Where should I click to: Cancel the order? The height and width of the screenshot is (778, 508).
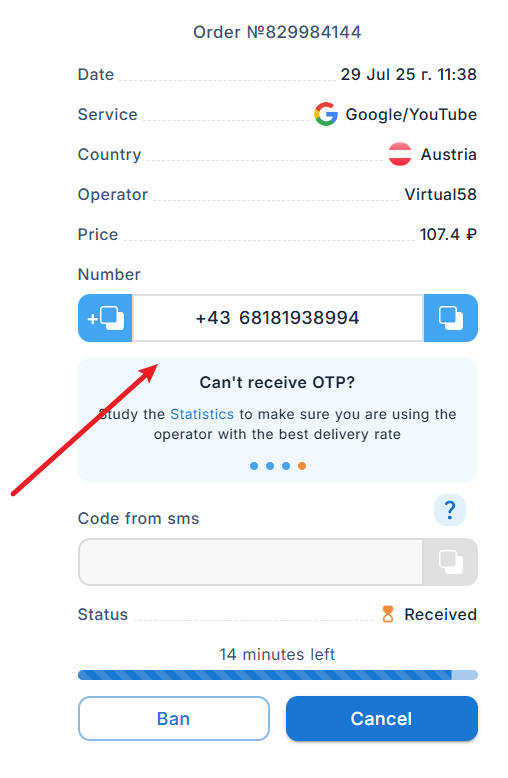pyautogui.click(x=381, y=718)
